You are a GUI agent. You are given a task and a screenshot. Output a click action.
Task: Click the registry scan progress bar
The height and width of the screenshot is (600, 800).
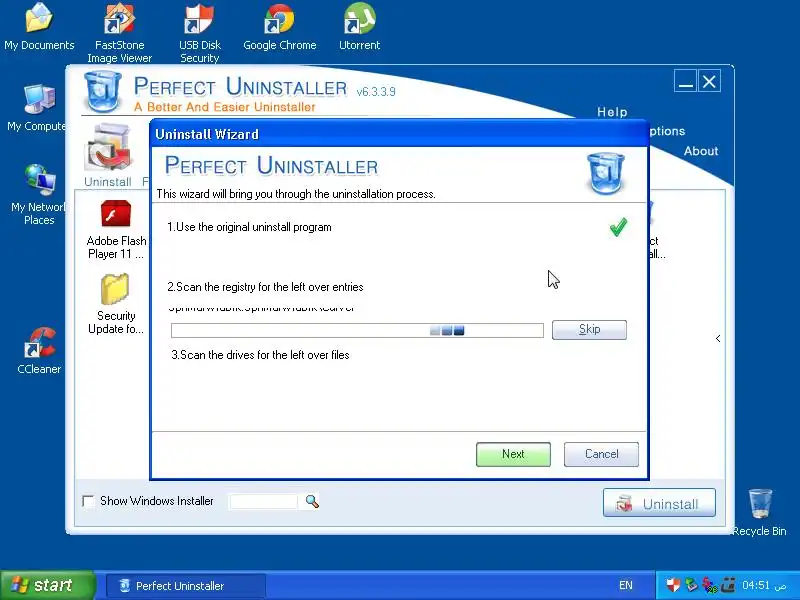click(357, 331)
